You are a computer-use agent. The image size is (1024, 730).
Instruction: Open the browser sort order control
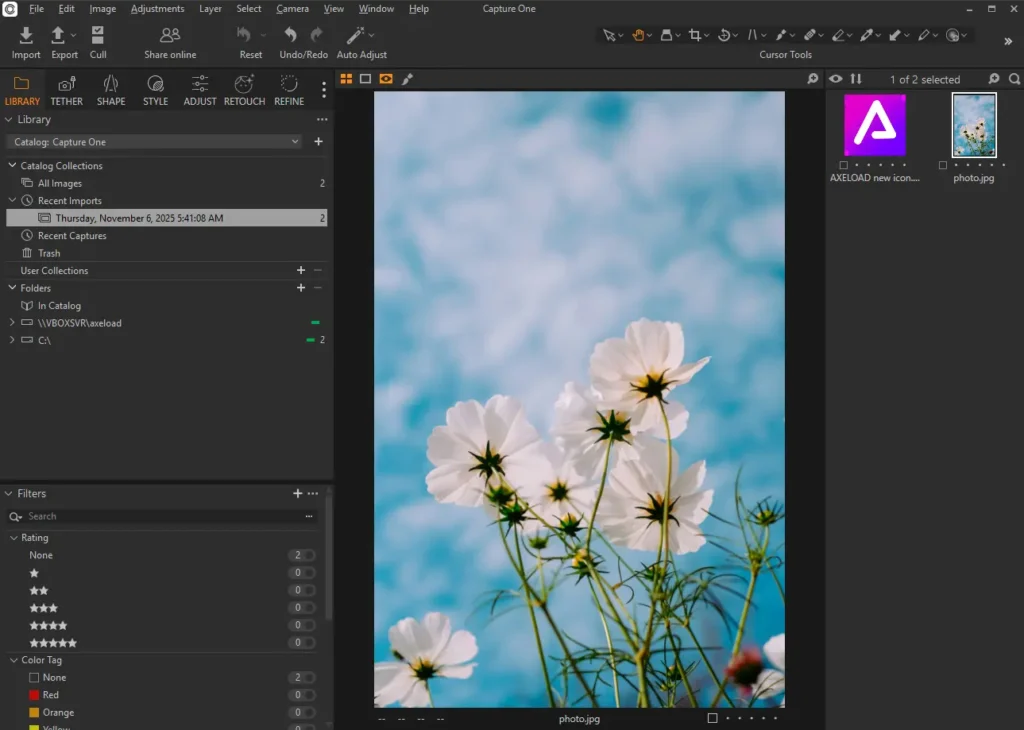[x=856, y=79]
